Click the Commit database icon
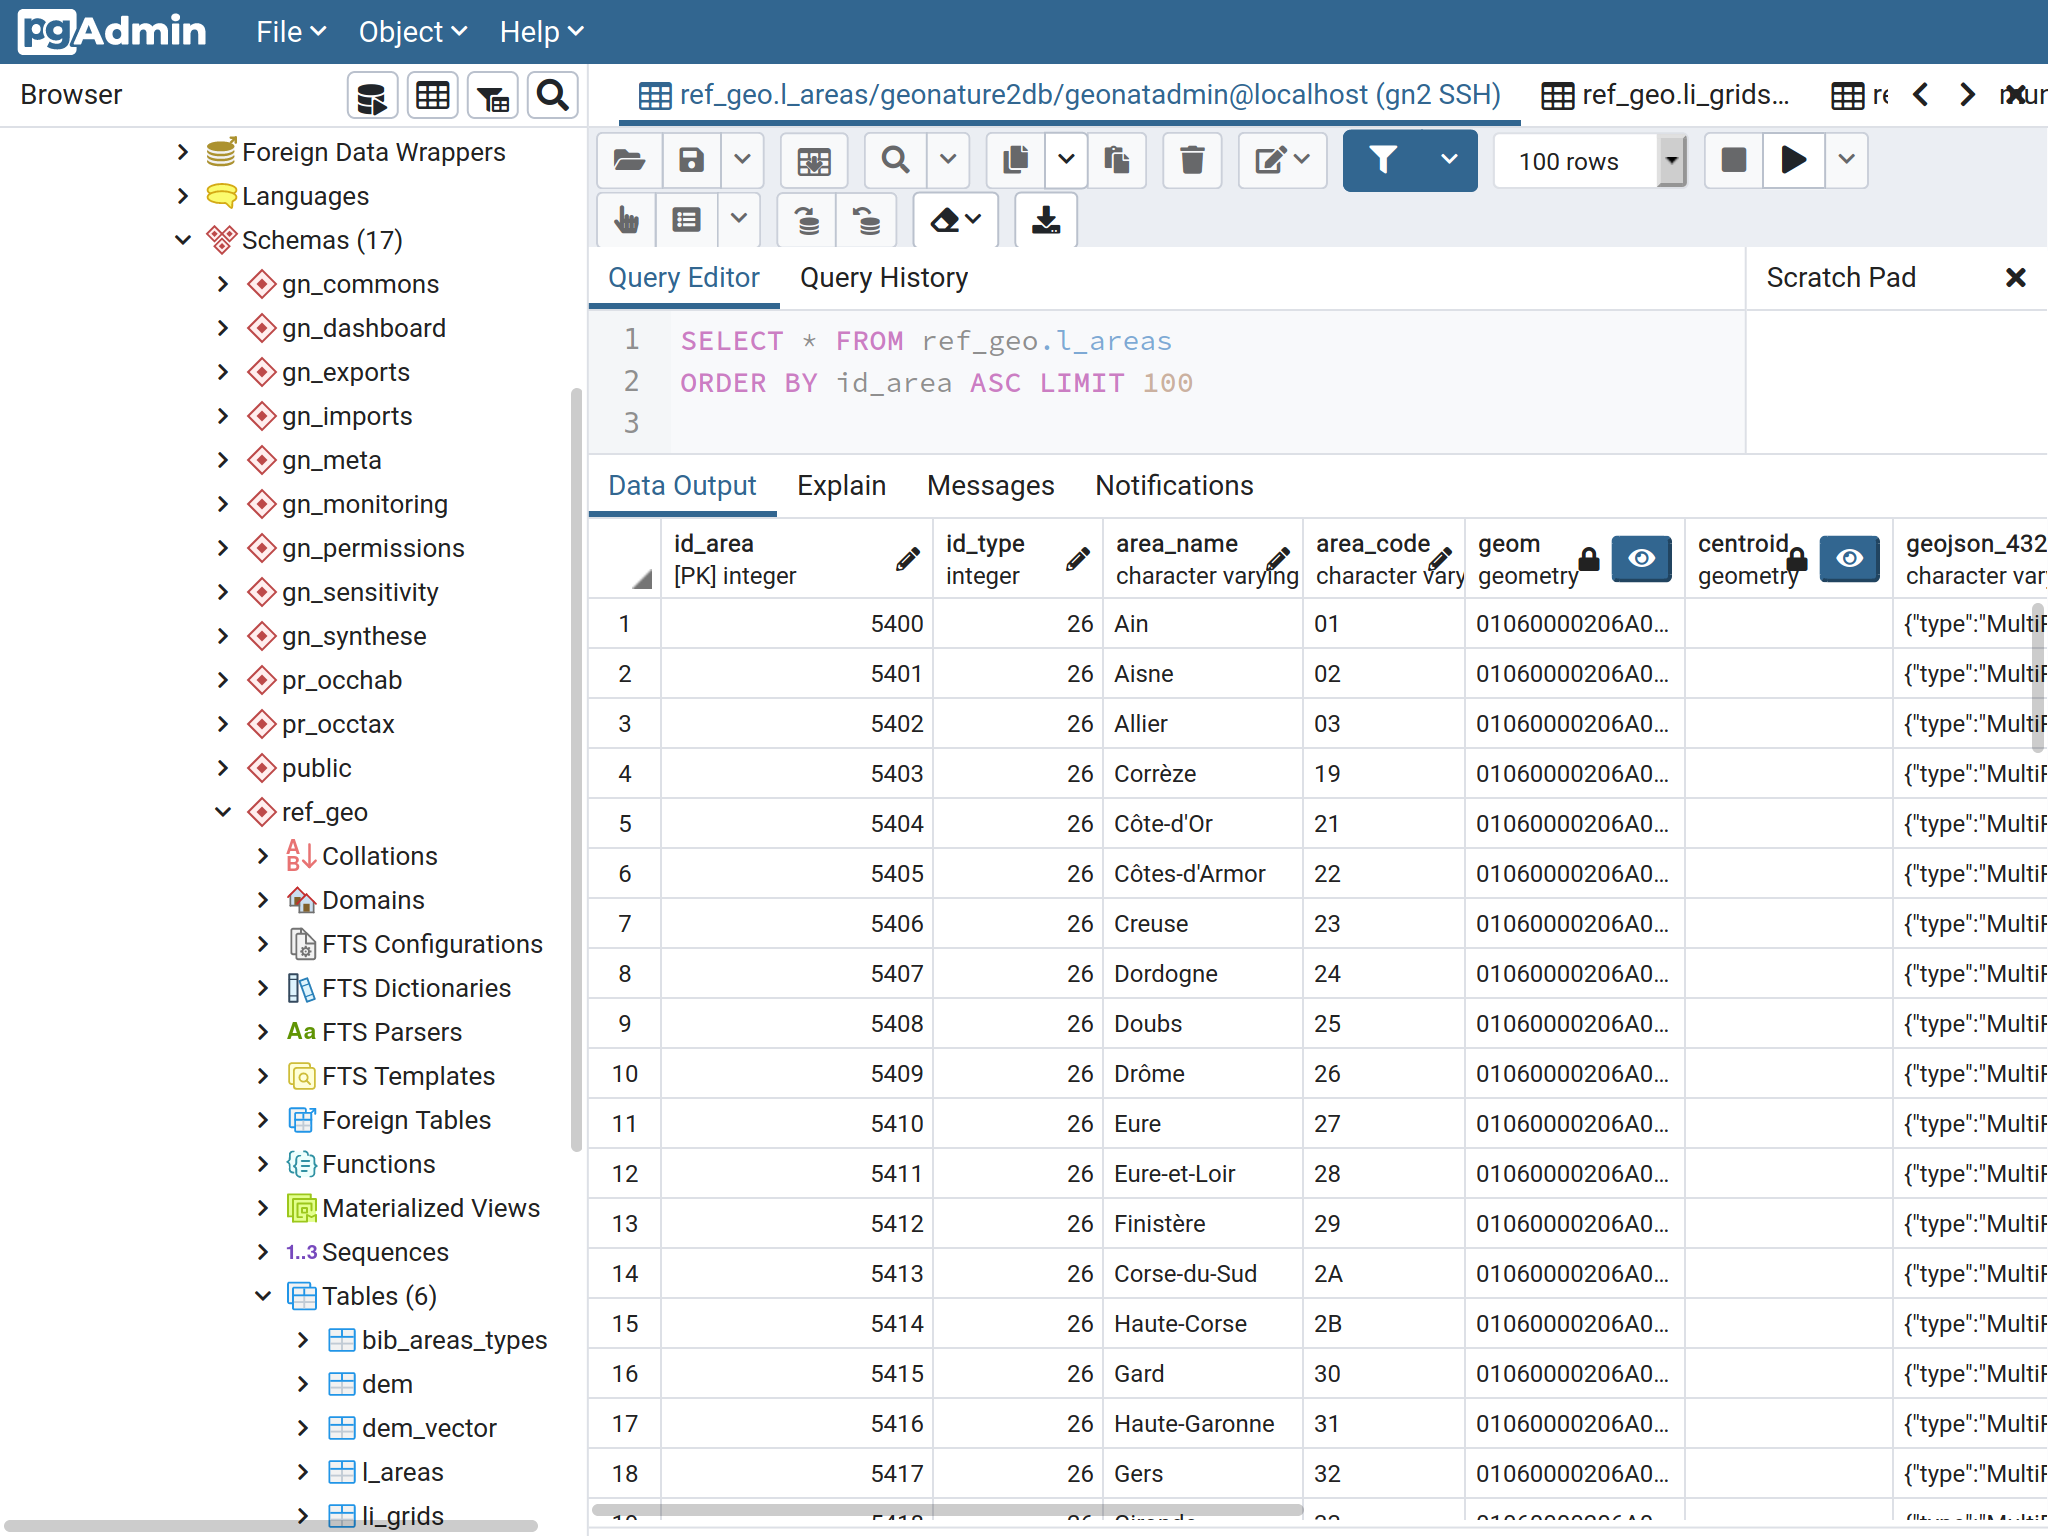 point(807,220)
